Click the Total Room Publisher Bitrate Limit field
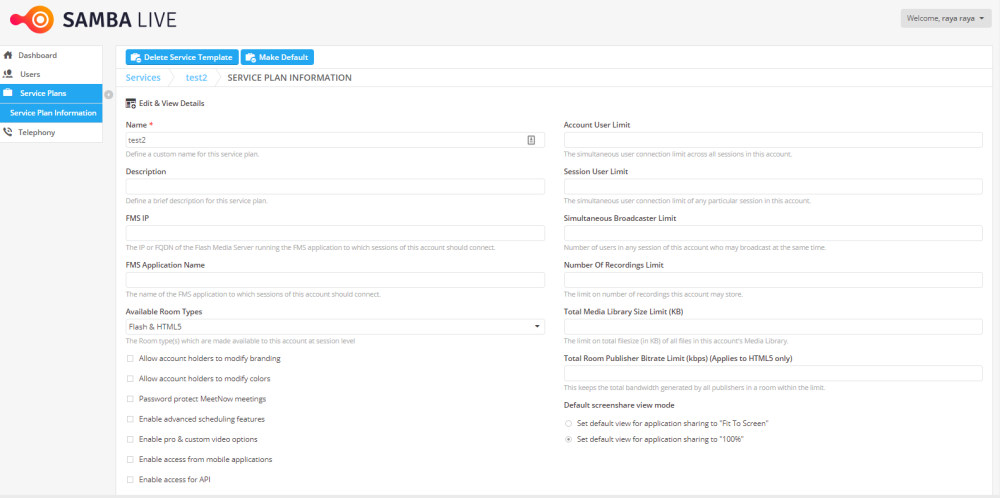 [773, 373]
